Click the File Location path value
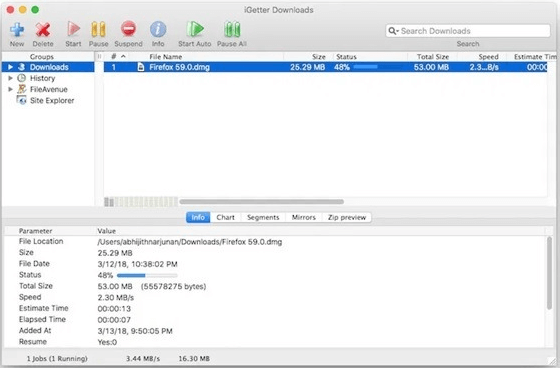The height and width of the screenshot is (368, 560). (190, 242)
